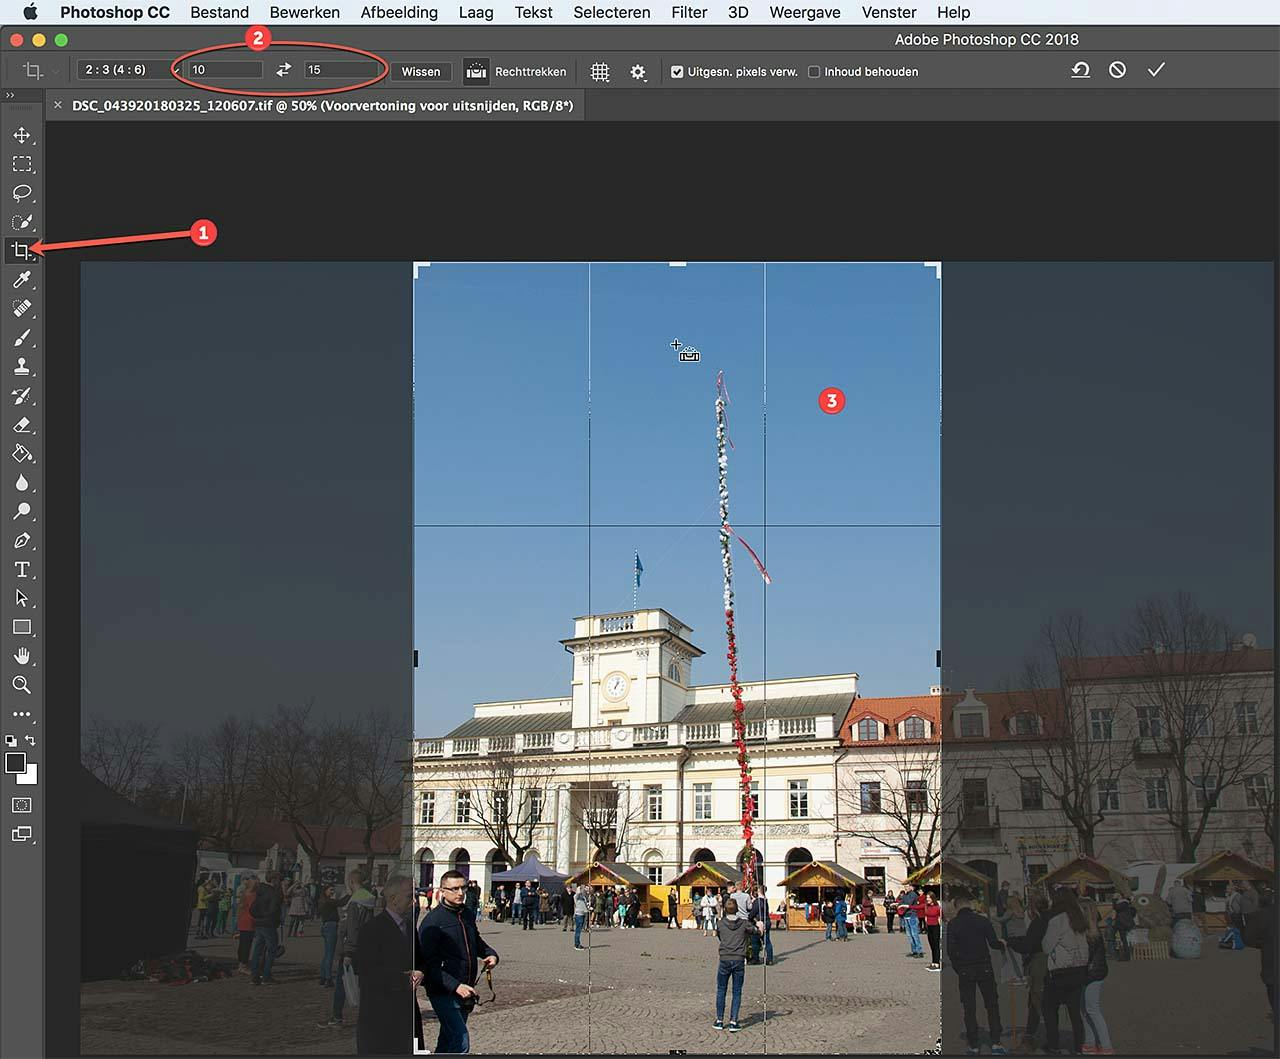This screenshot has width=1280, height=1059.
Task: Open the Bestand menu
Action: (220, 12)
